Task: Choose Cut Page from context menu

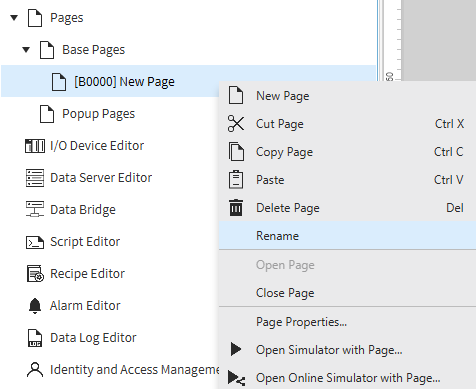Action: tap(347, 124)
